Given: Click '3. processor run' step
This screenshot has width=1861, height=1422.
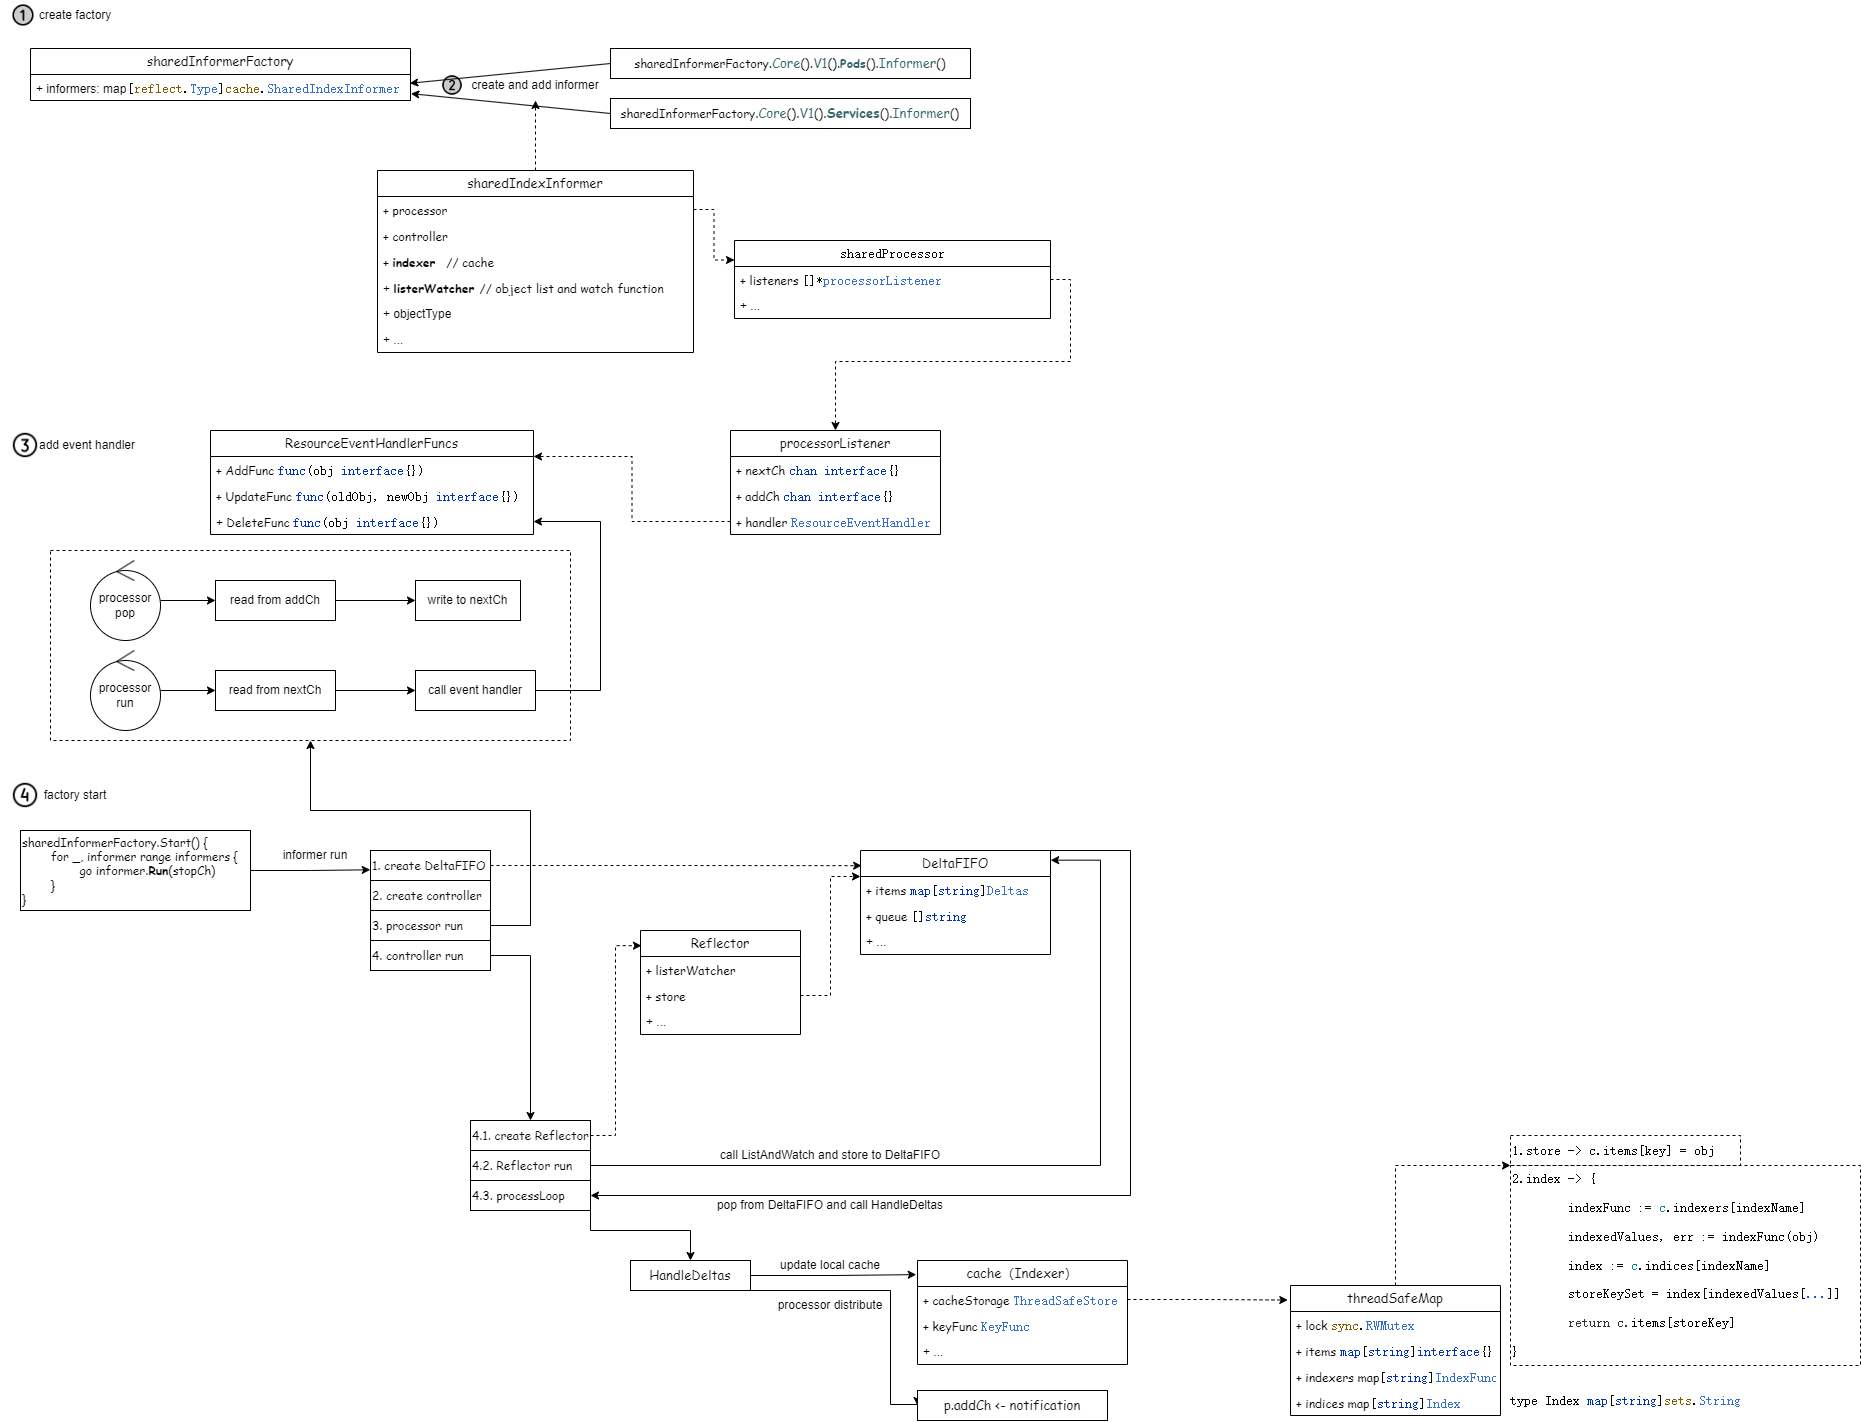Looking at the screenshot, I should [x=430, y=926].
